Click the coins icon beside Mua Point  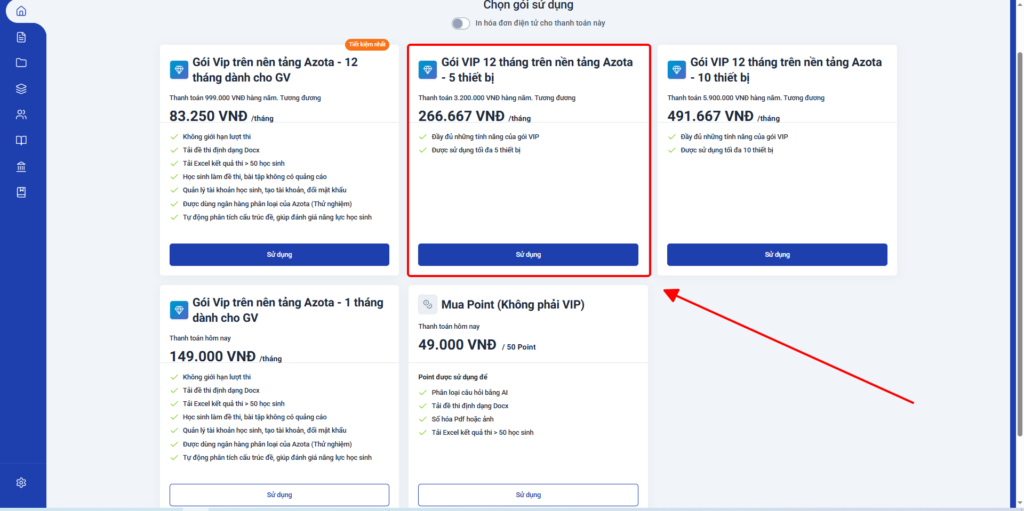[428, 305]
